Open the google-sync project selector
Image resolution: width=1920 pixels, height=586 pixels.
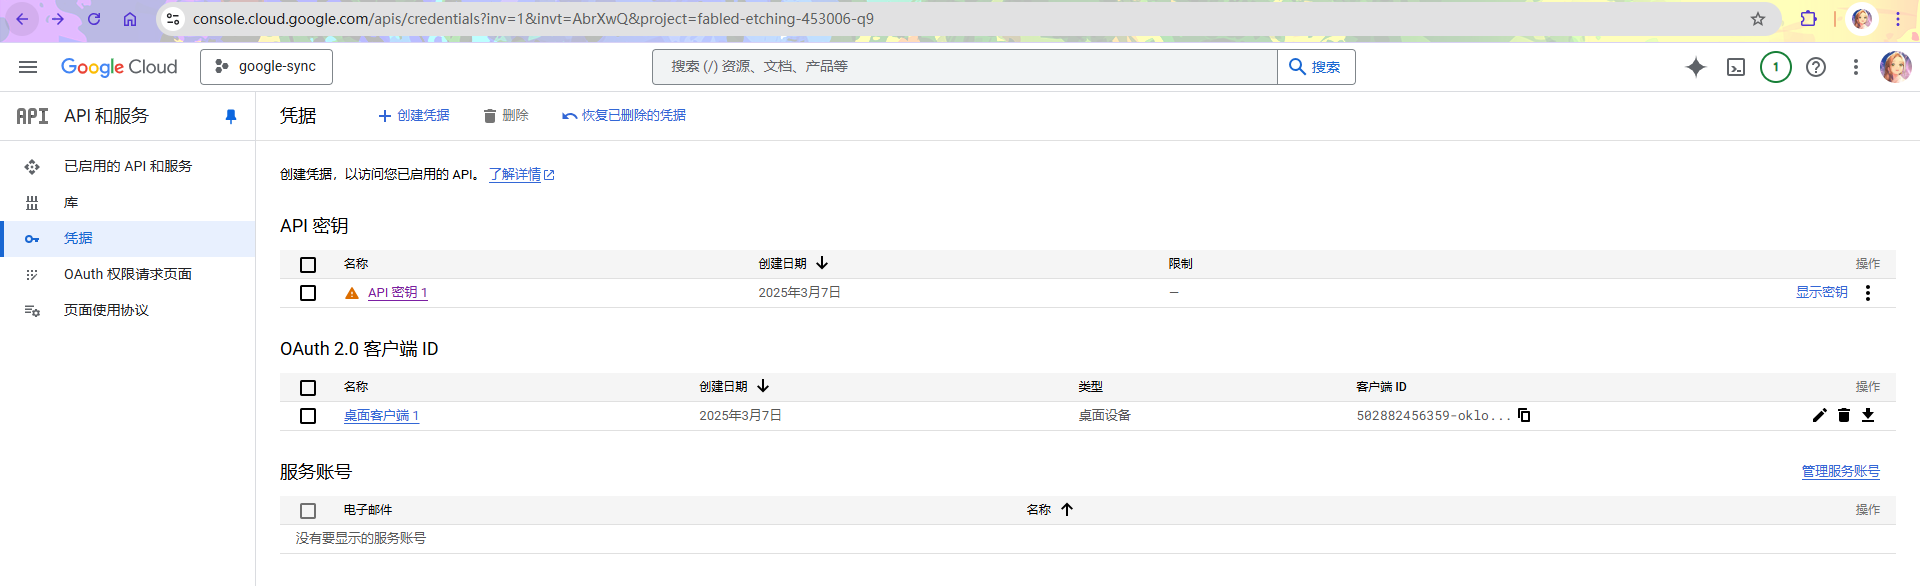pos(266,67)
